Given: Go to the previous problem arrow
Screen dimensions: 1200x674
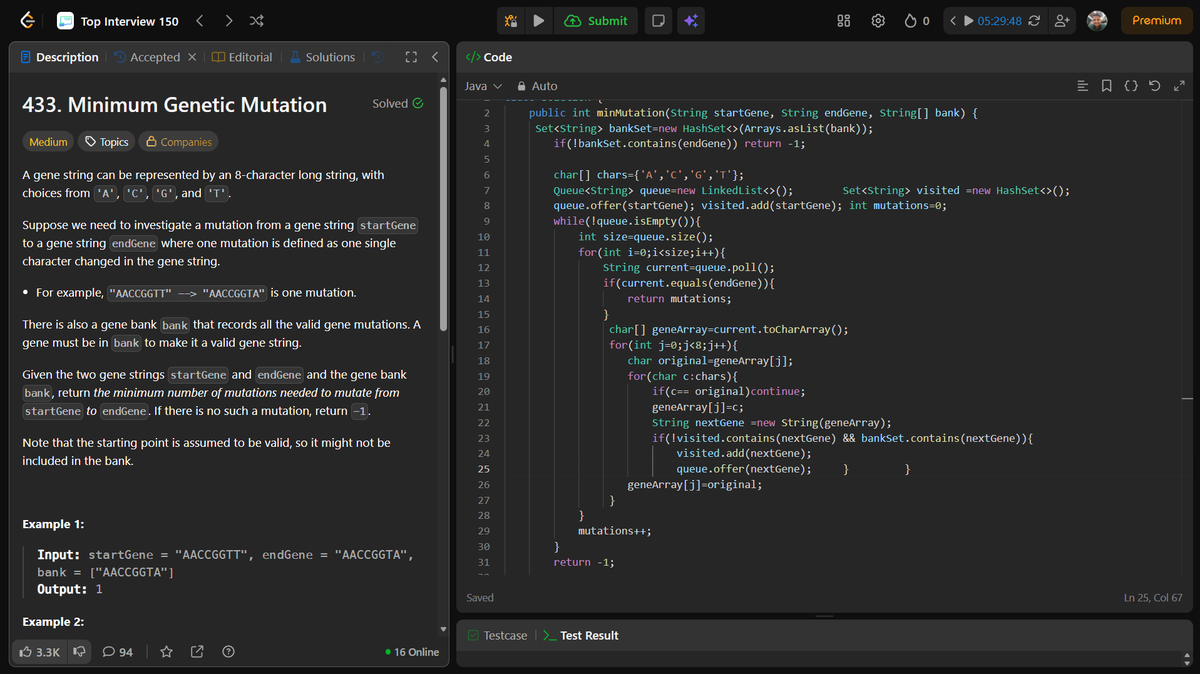Looking at the screenshot, I should (x=200, y=20).
